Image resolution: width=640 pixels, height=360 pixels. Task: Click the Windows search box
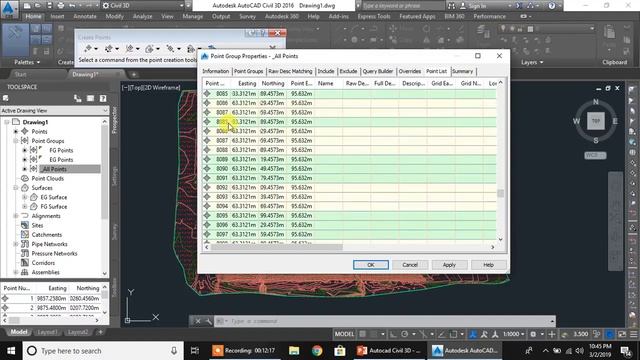tap(102, 351)
